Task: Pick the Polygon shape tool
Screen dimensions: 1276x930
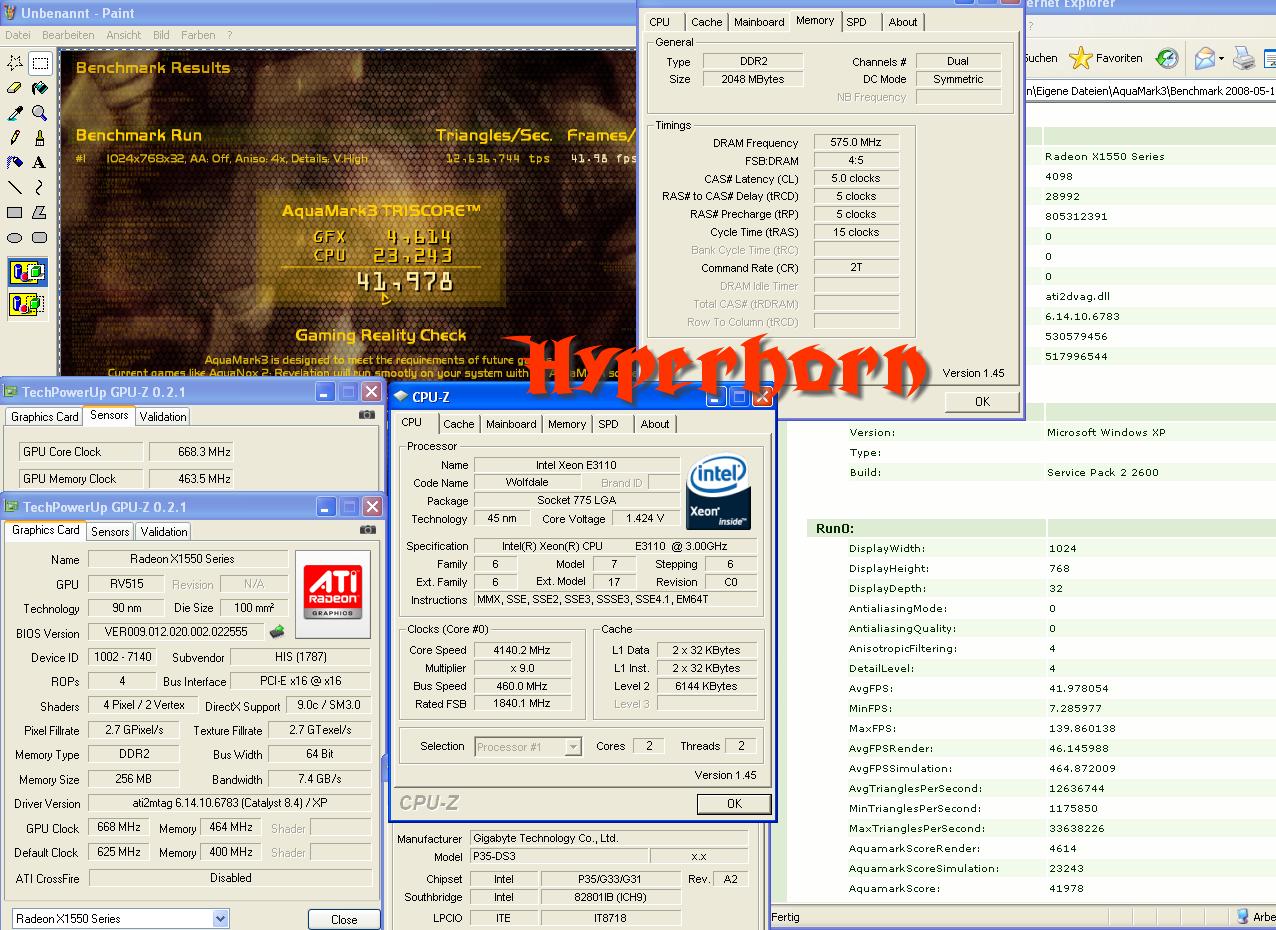Action: 40,212
